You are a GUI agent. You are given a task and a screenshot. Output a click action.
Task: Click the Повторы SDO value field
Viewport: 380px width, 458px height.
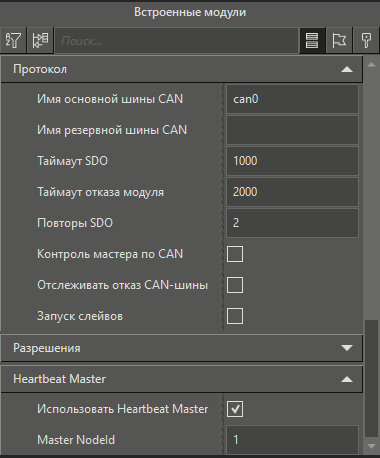[x=292, y=223]
